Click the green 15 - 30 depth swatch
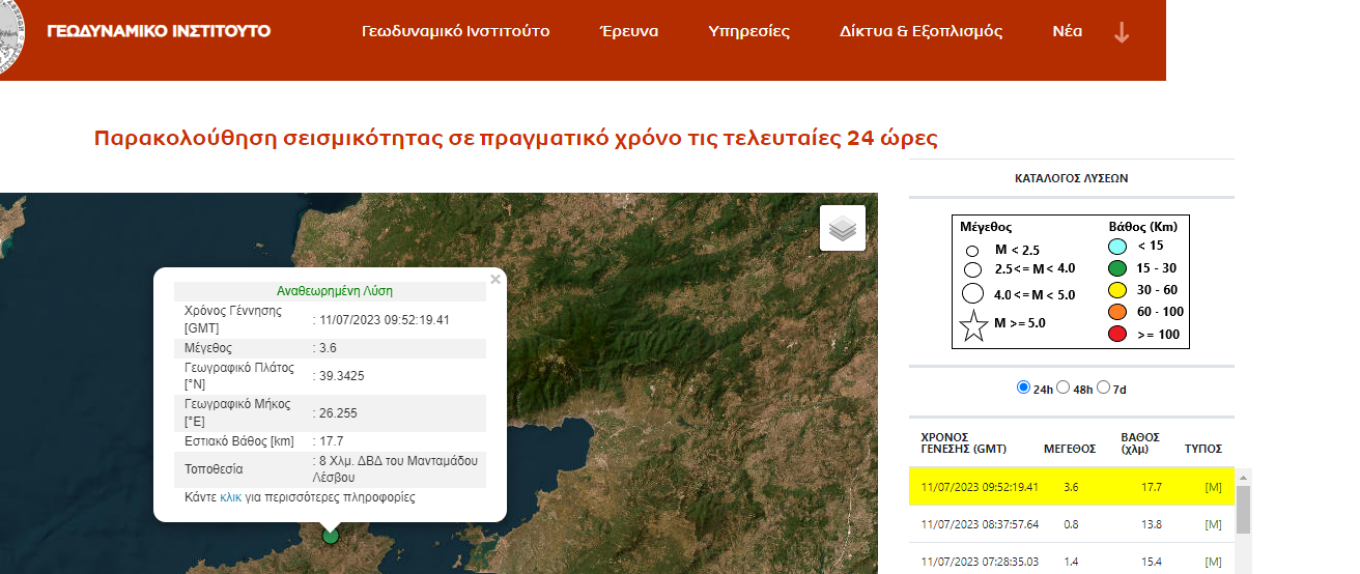 click(x=1118, y=268)
